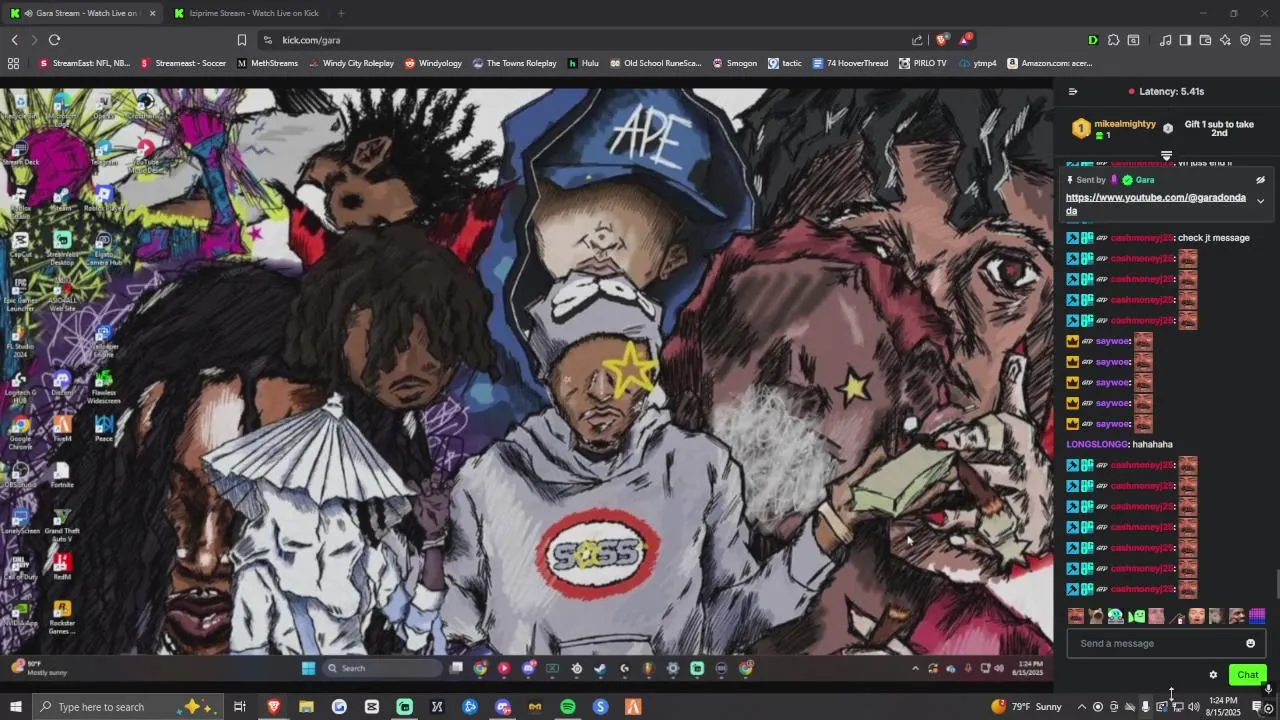1280x720 pixels.
Task: Open the 79°F Sunny weather widget
Action: click(1026, 707)
